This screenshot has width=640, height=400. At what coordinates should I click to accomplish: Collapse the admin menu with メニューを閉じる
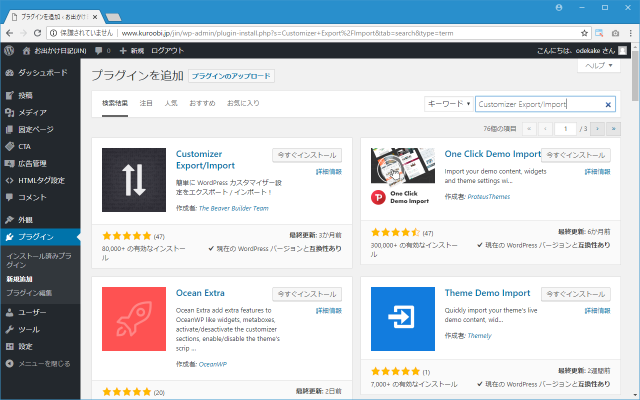(x=44, y=364)
